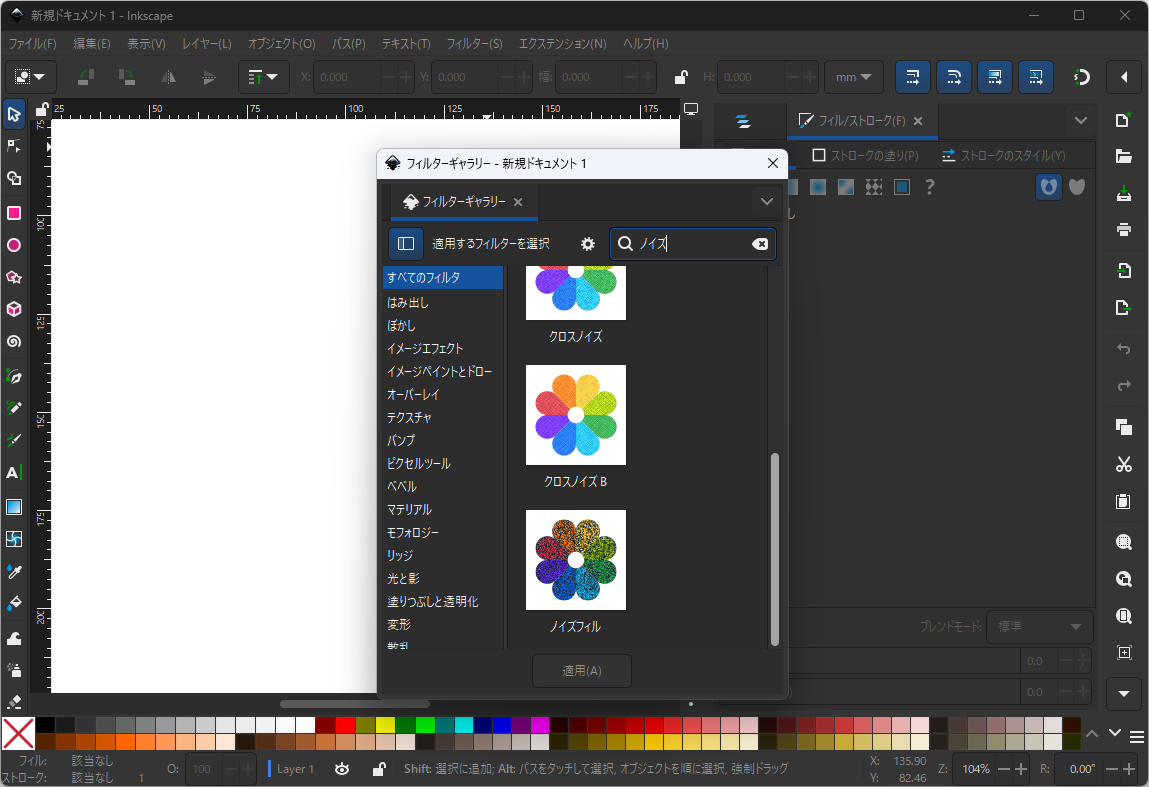Select the Paint bucket tool
This screenshot has width=1149, height=787.
point(13,604)
